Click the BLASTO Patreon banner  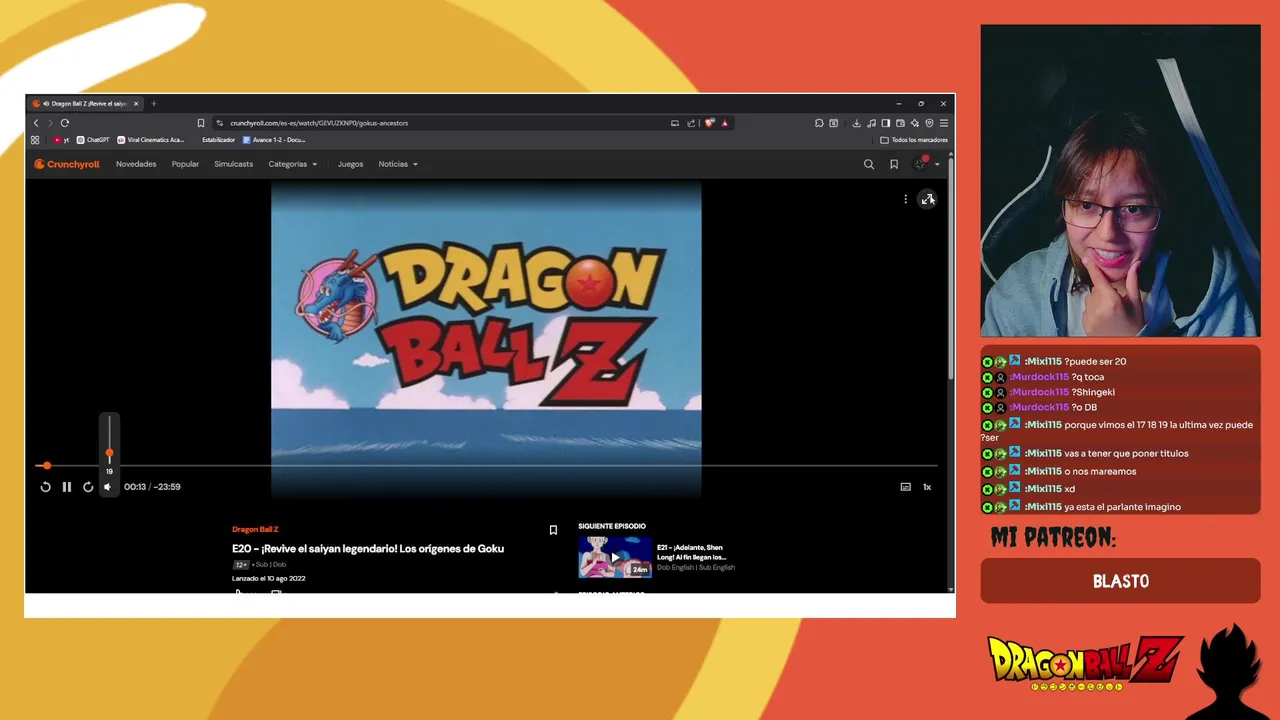[1120, 581]
